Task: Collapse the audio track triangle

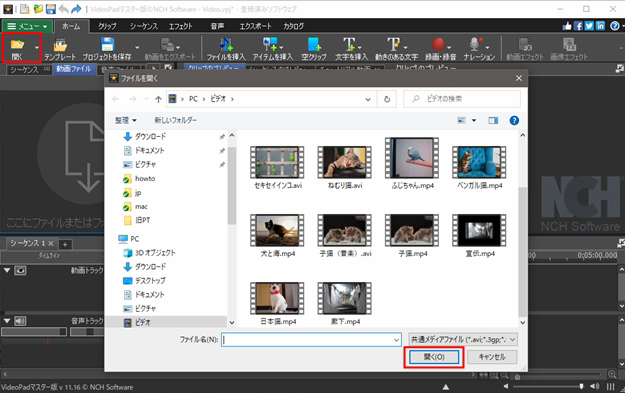Action: [x=7, y=320]
